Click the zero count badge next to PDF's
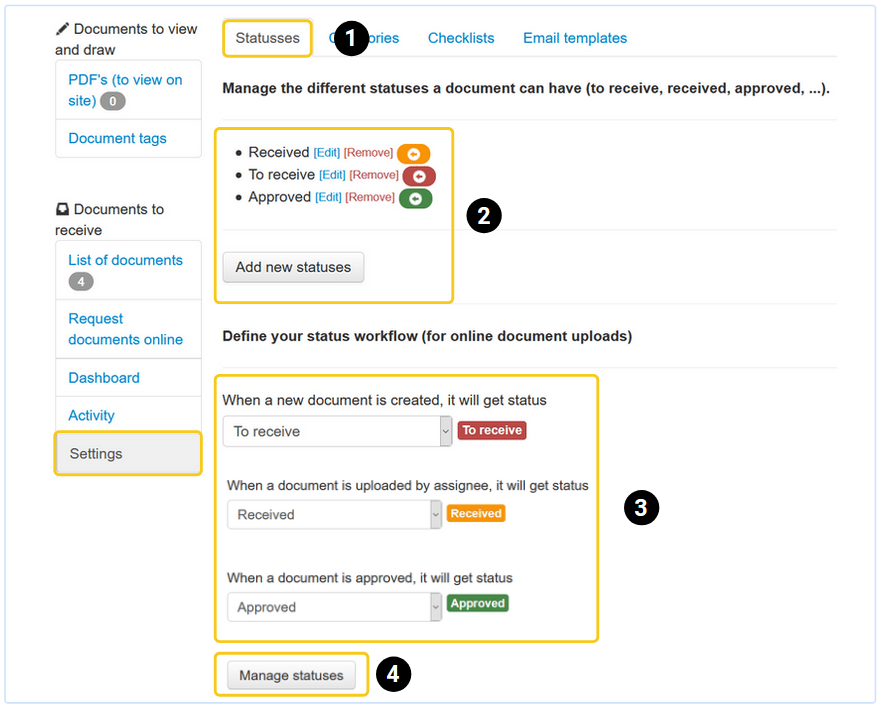The width and height of the screenshot is (883, 707). (x=113, y=101)
